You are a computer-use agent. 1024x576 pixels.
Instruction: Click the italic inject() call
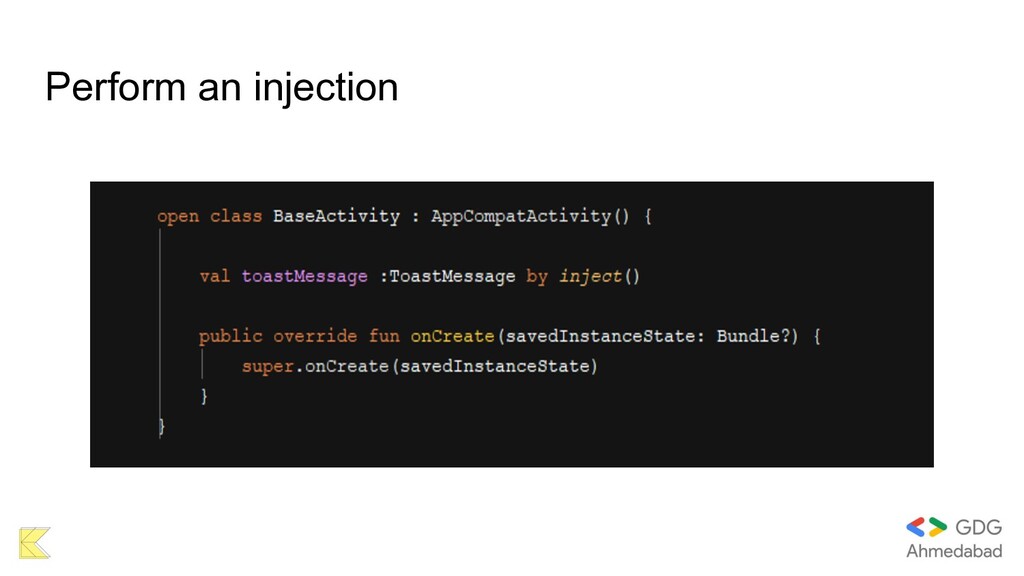pyautogui.click(x=600, y=276)
